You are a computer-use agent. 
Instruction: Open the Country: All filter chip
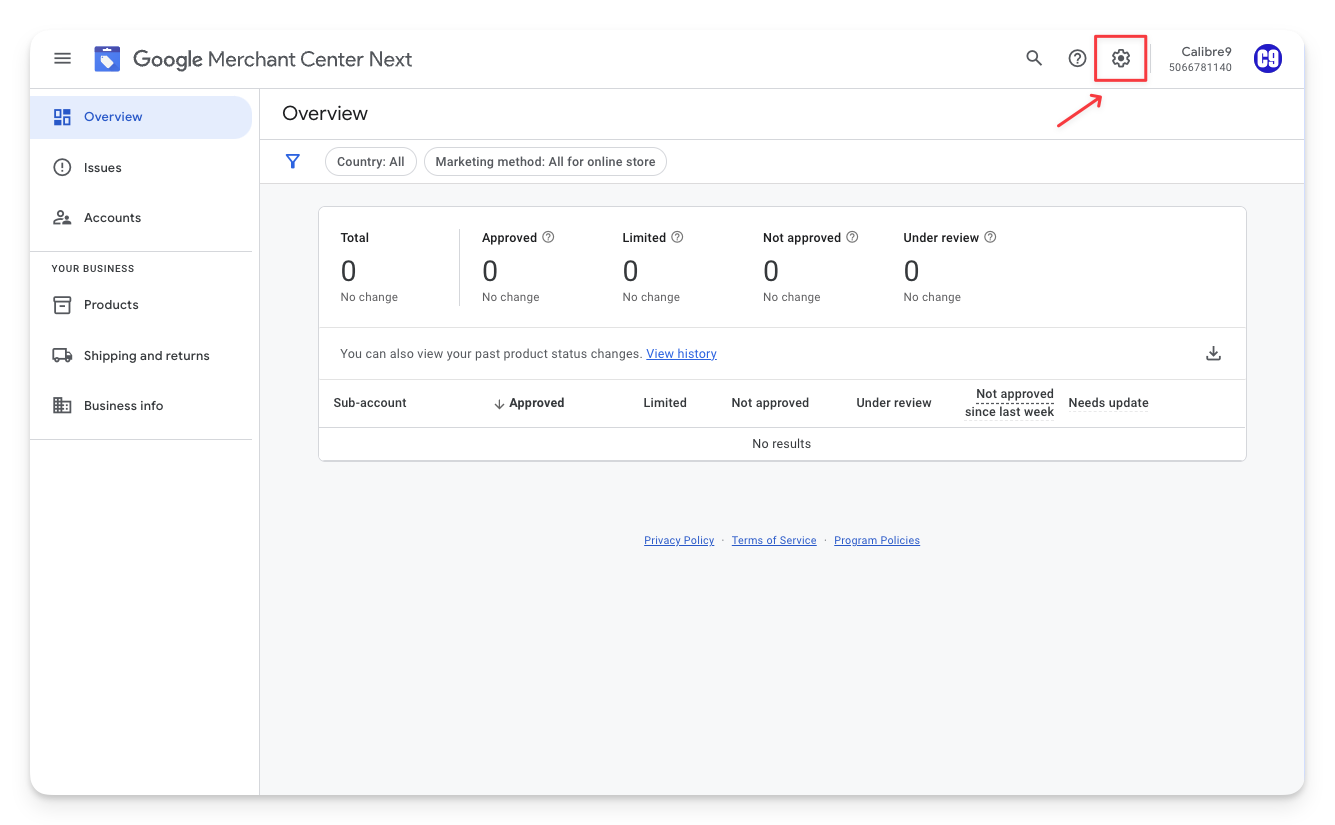pyautogui.click(x=370, y=162)
